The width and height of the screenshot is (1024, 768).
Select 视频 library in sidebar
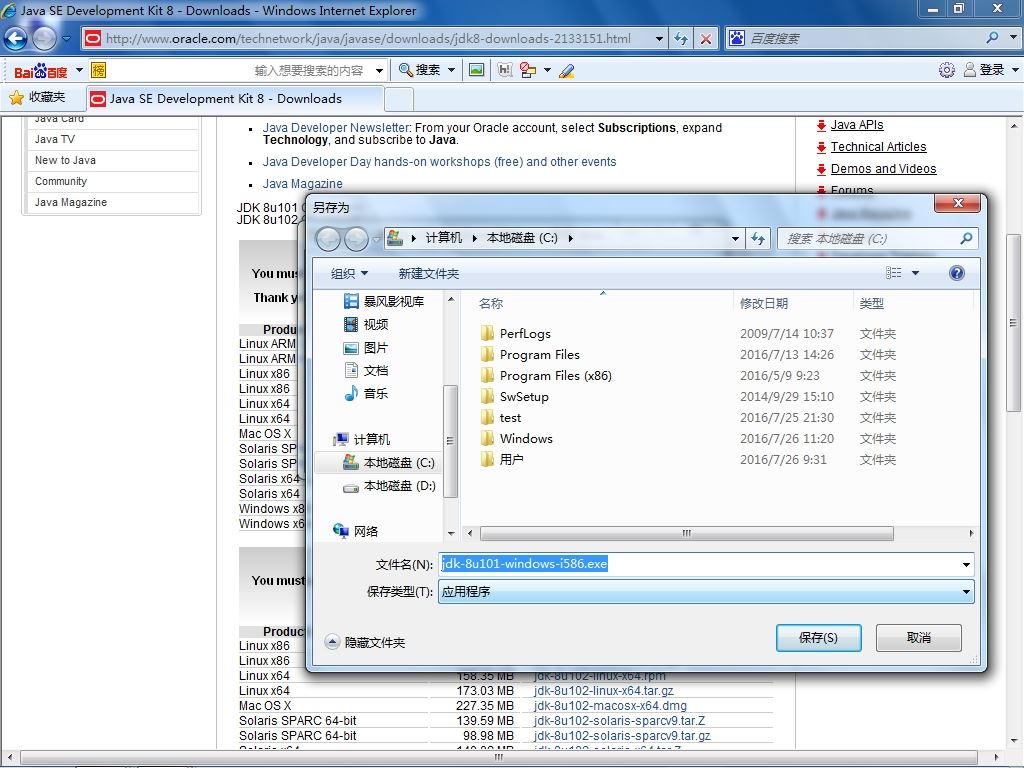pos(367,324)
